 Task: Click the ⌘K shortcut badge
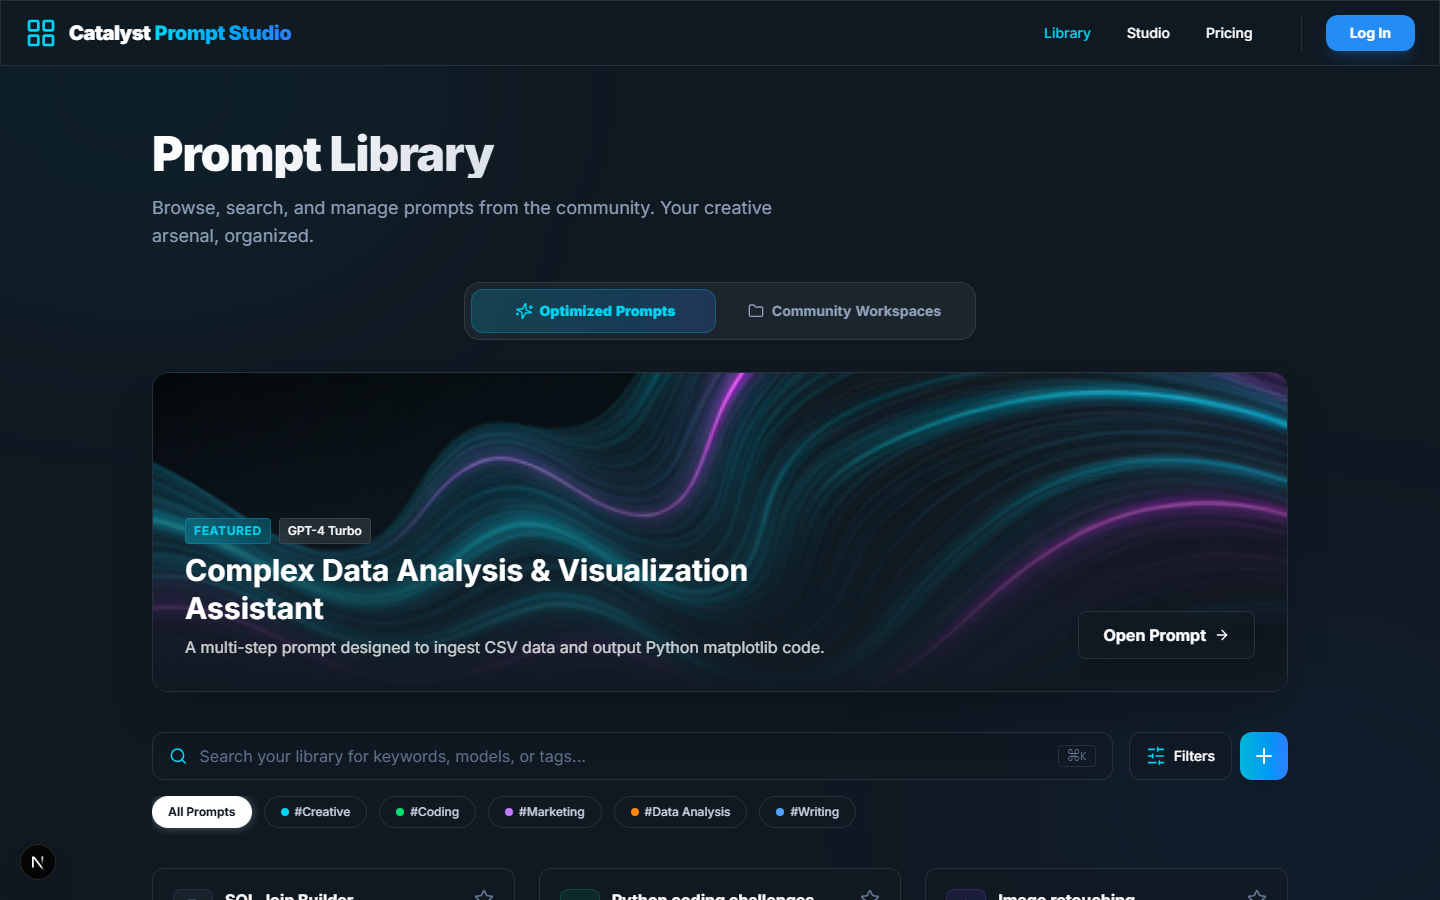click(x=1077, y=756)
